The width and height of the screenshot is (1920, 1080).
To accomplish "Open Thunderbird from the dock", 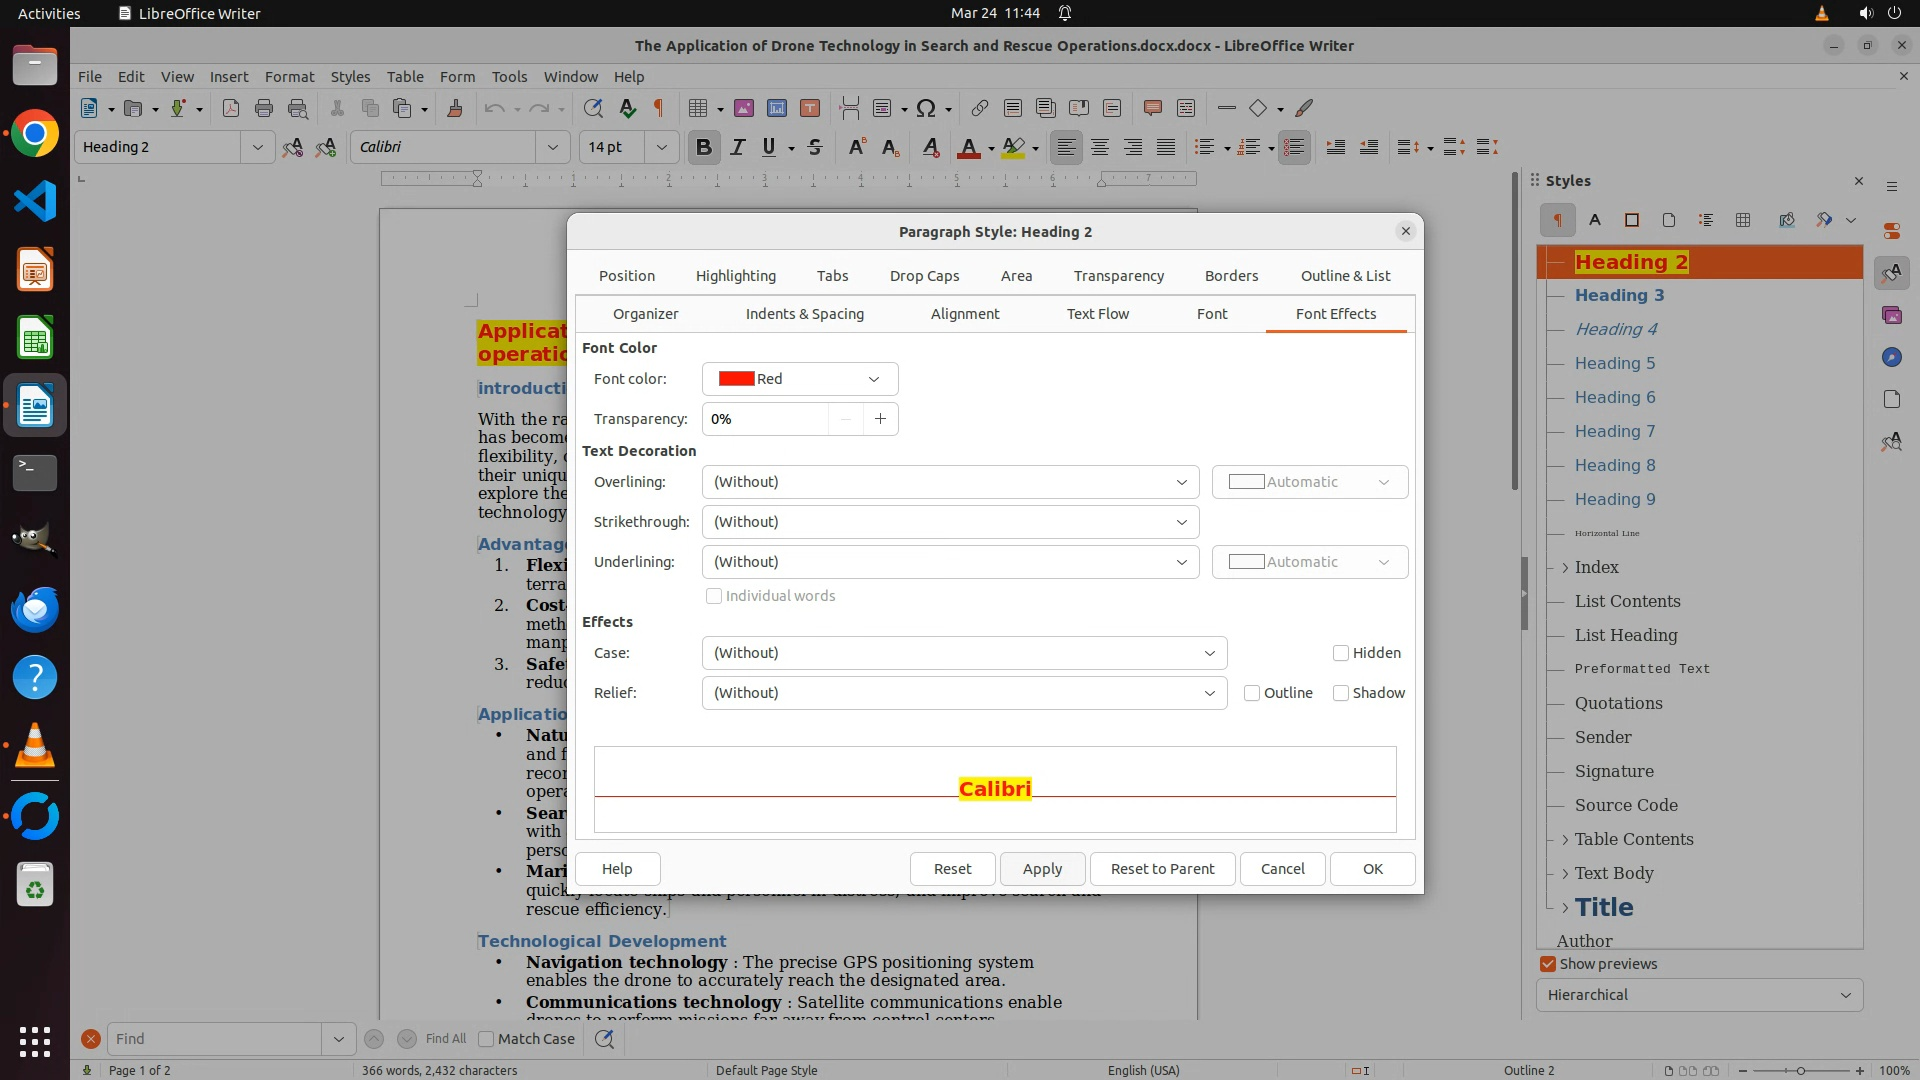I will point(35,609).
